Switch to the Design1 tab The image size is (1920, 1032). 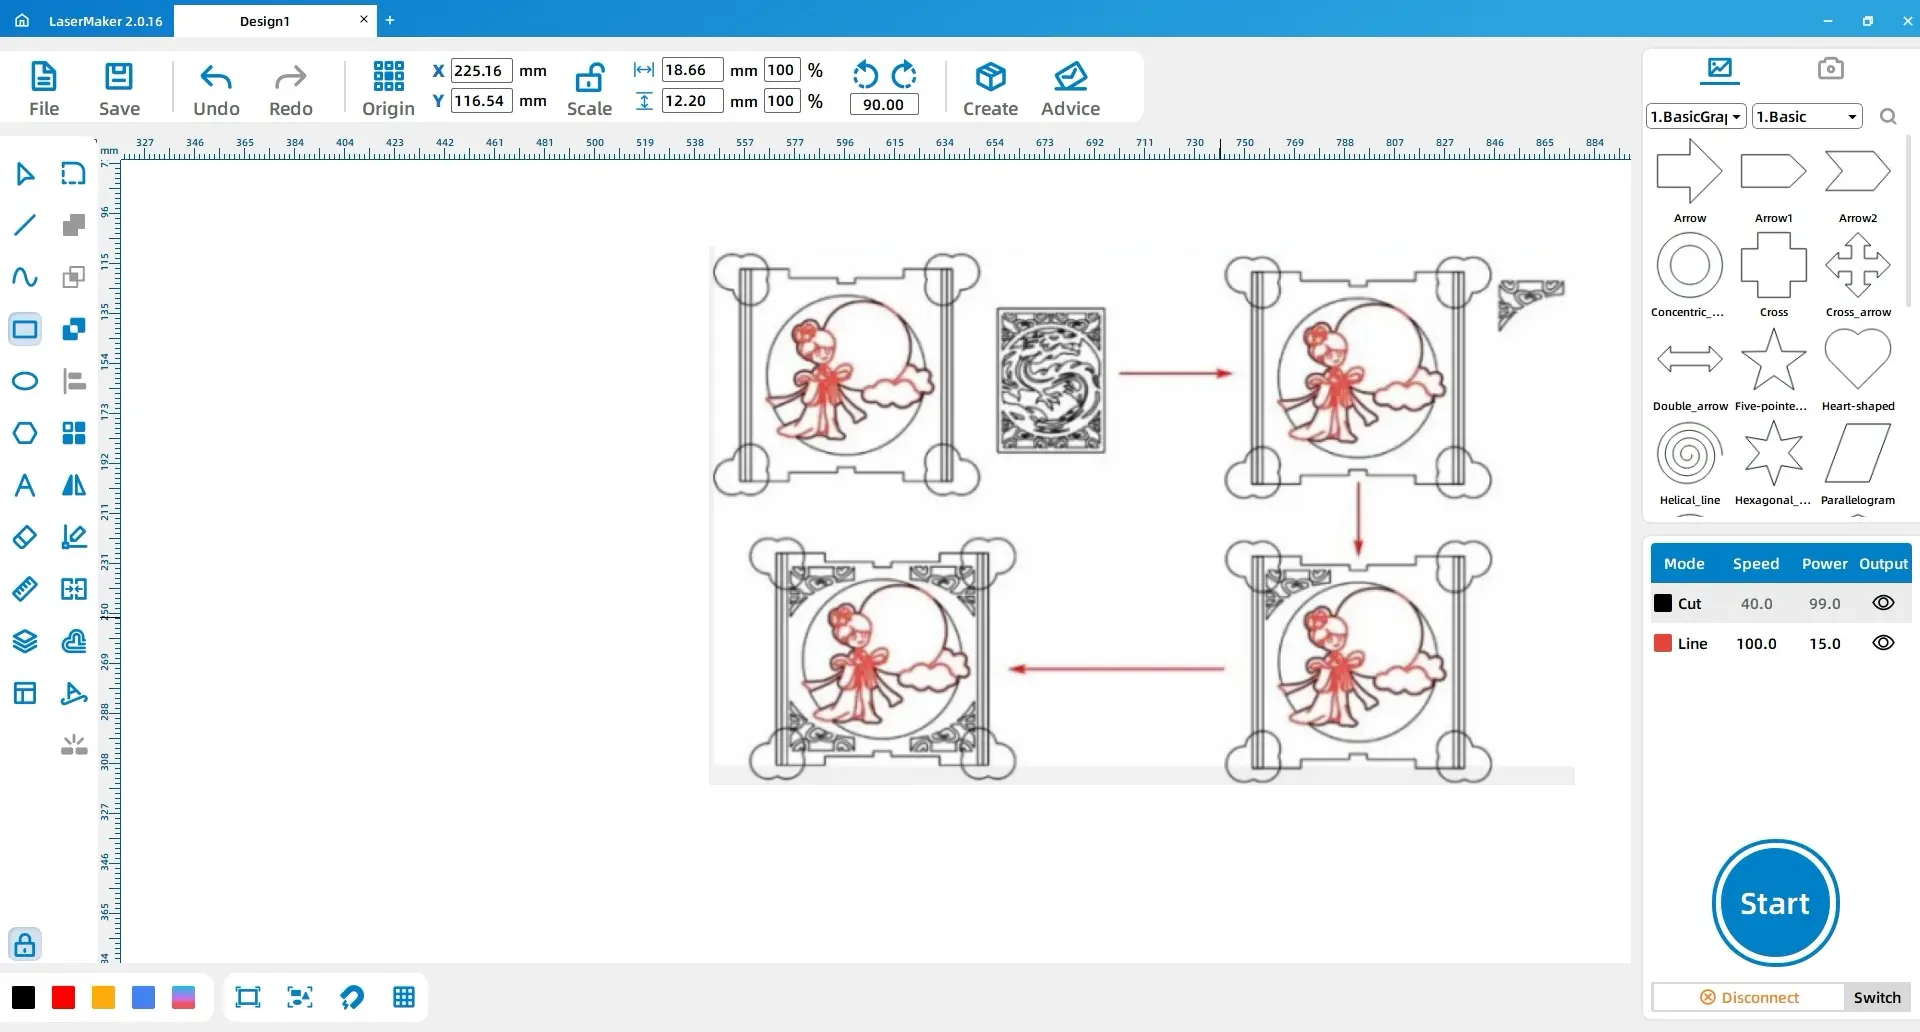[265, 21]
